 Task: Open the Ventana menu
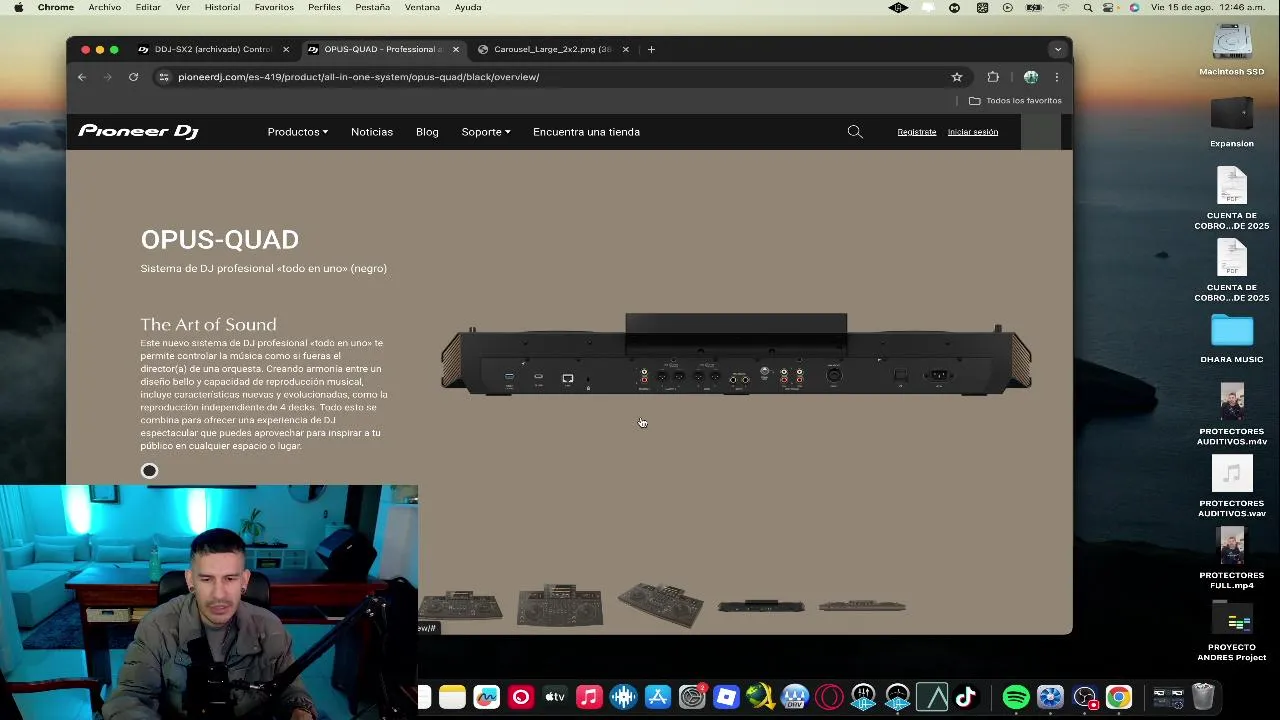click(x=422, y=7)
